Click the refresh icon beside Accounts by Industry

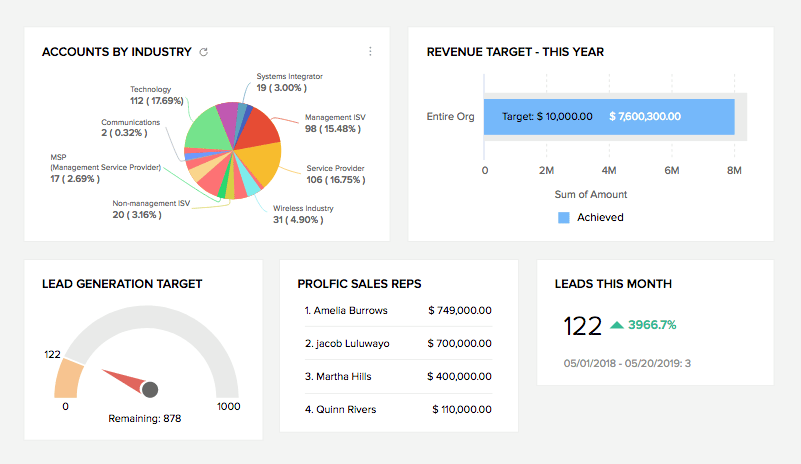pyautogui.click(x=204, y=52)
